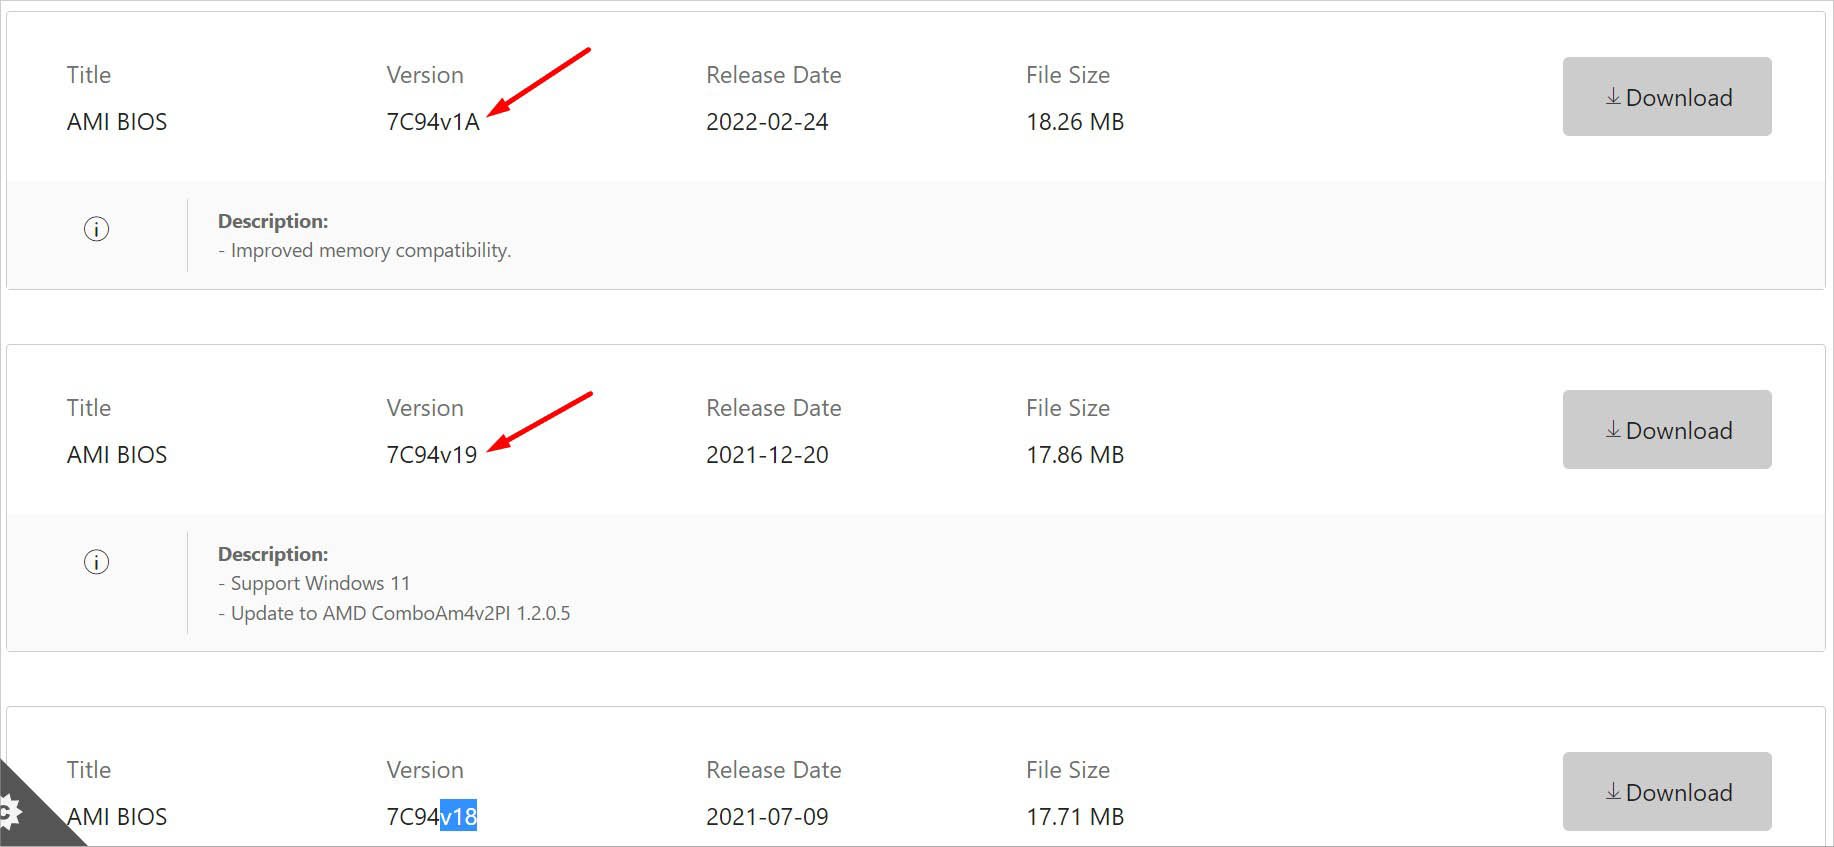Viewport: 1834px width, 847px height.
Task: Click the 17.71 MB file size
Action: point(1075,817)
